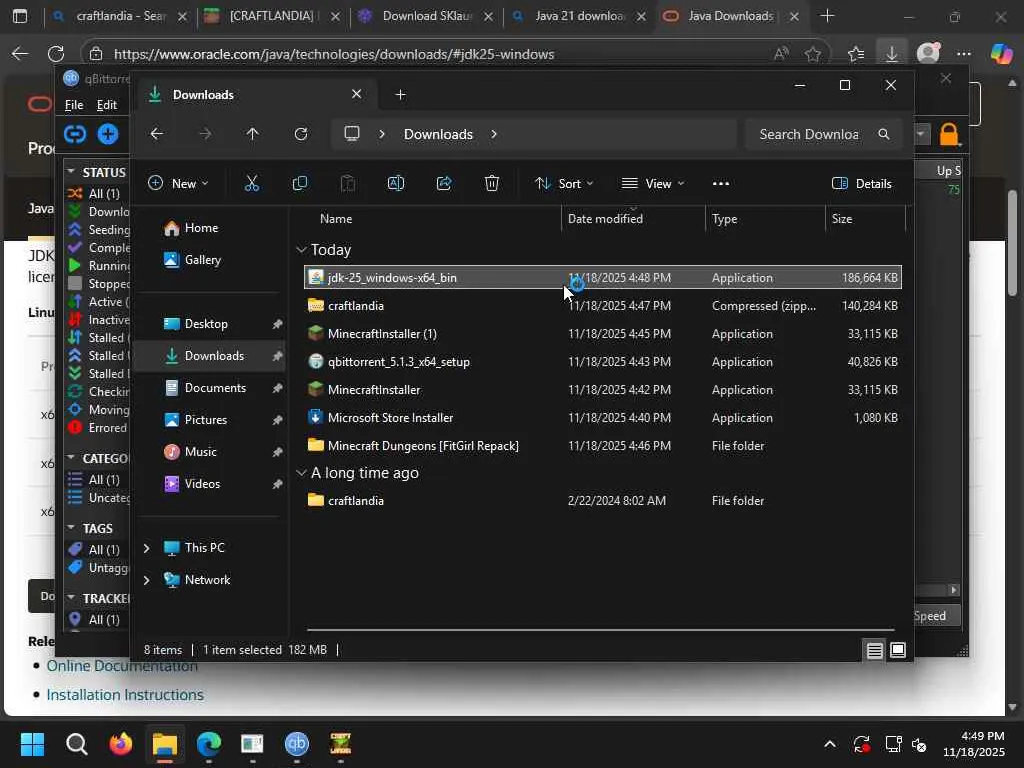Screen dimensions: 1024x768
Task: Click the Copy icon in Explorer toolbar
Action: pyautogui.click(x=300, y=184)
